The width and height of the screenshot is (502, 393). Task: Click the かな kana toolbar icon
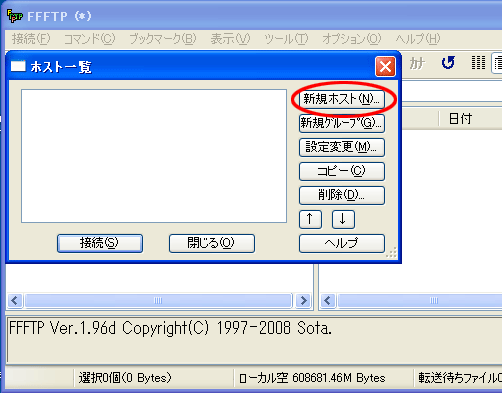(417, 63)
